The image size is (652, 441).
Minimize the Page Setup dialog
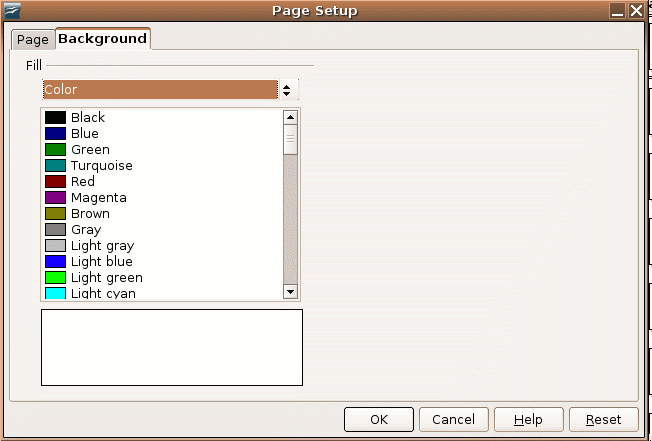pos(617,10)
